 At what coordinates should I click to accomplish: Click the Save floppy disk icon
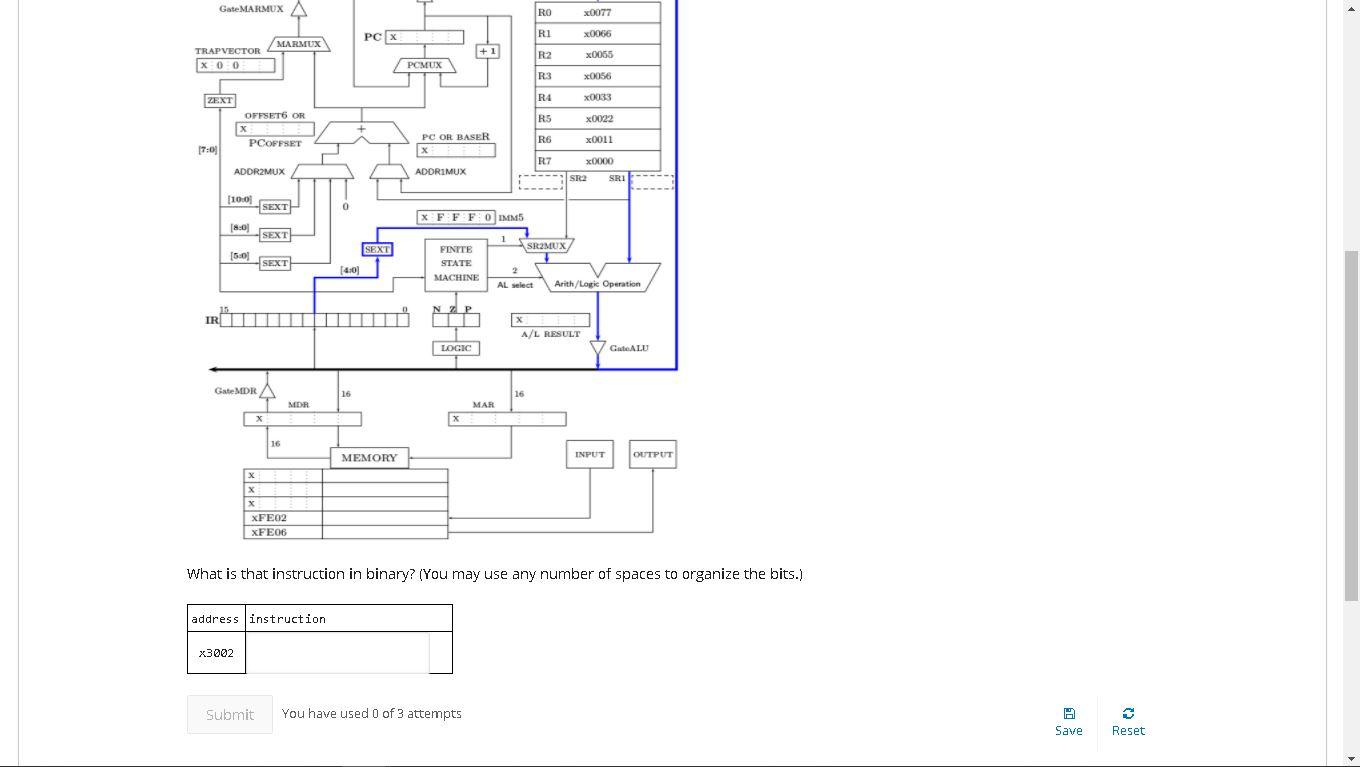(1069, 713)
